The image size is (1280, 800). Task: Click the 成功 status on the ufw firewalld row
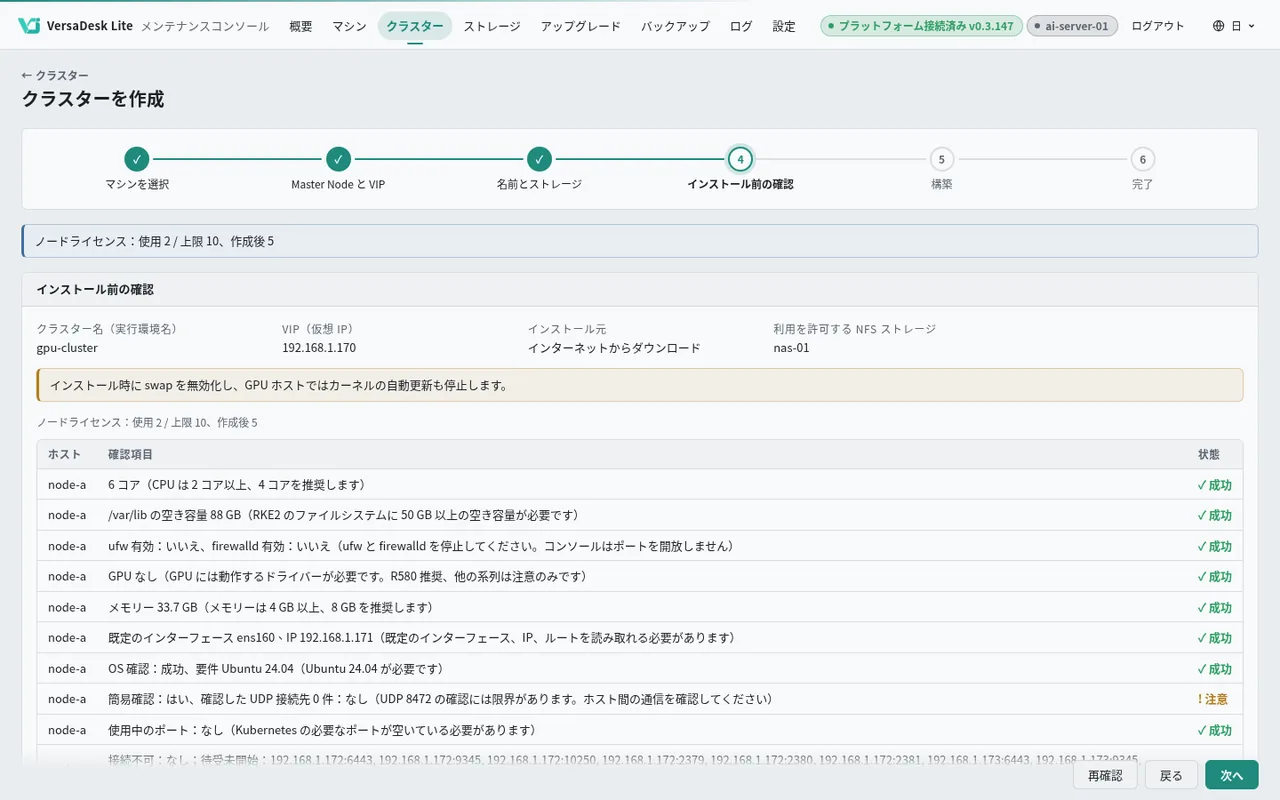coord(1214,546)
